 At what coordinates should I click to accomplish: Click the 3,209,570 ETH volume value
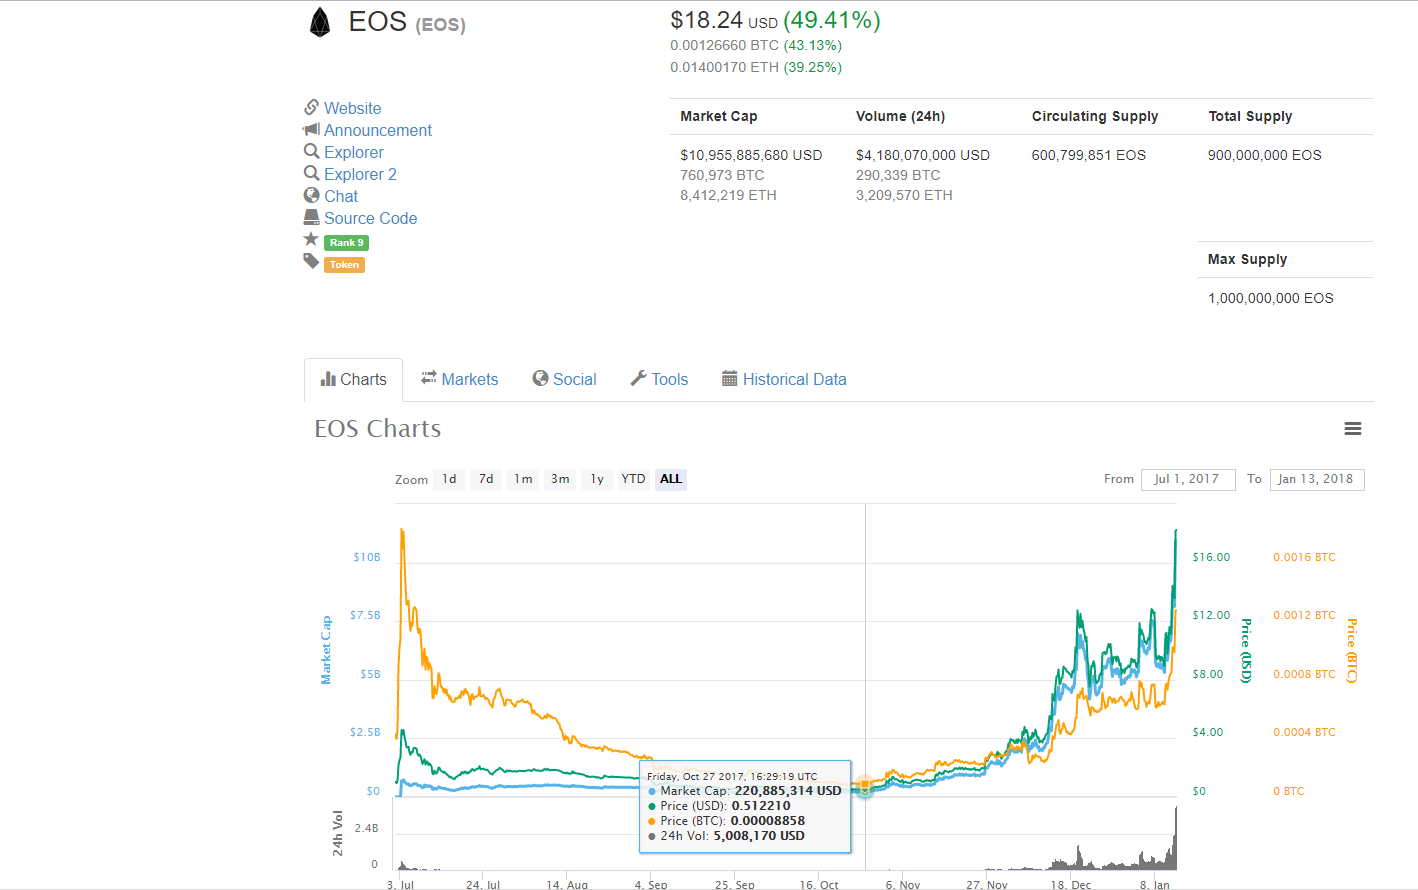[x=904, y=195]
